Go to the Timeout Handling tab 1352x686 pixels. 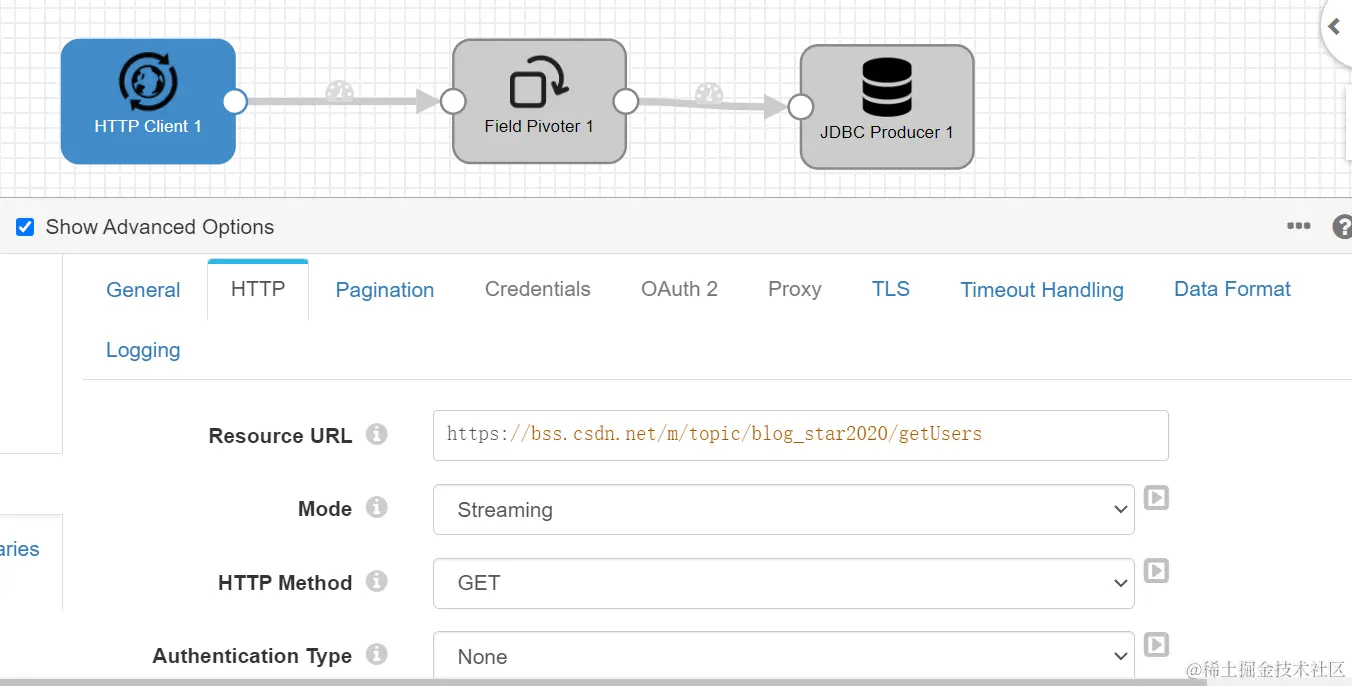coord(1042,290)
